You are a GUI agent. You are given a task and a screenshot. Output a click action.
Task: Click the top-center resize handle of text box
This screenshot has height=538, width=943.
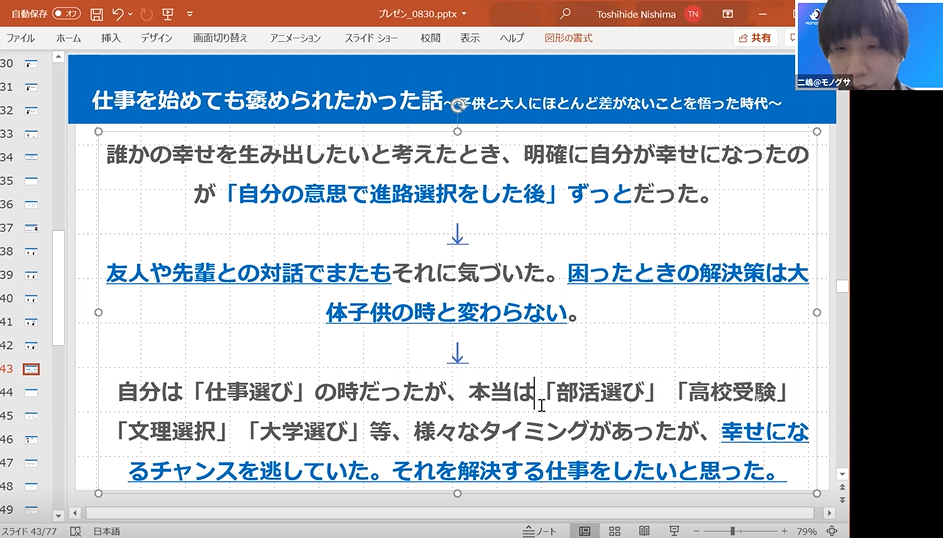tap(457, 131)
